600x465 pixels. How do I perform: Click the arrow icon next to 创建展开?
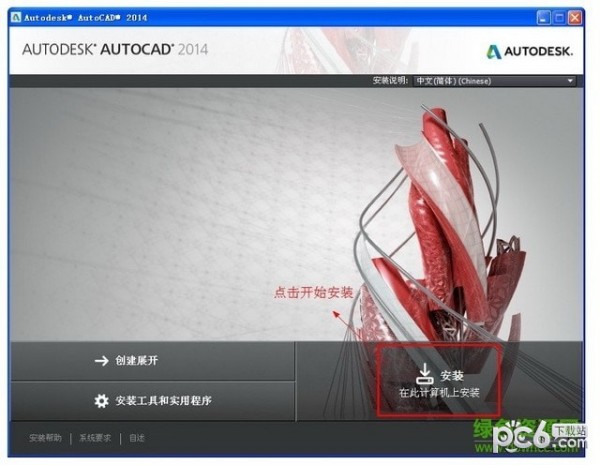102,361
